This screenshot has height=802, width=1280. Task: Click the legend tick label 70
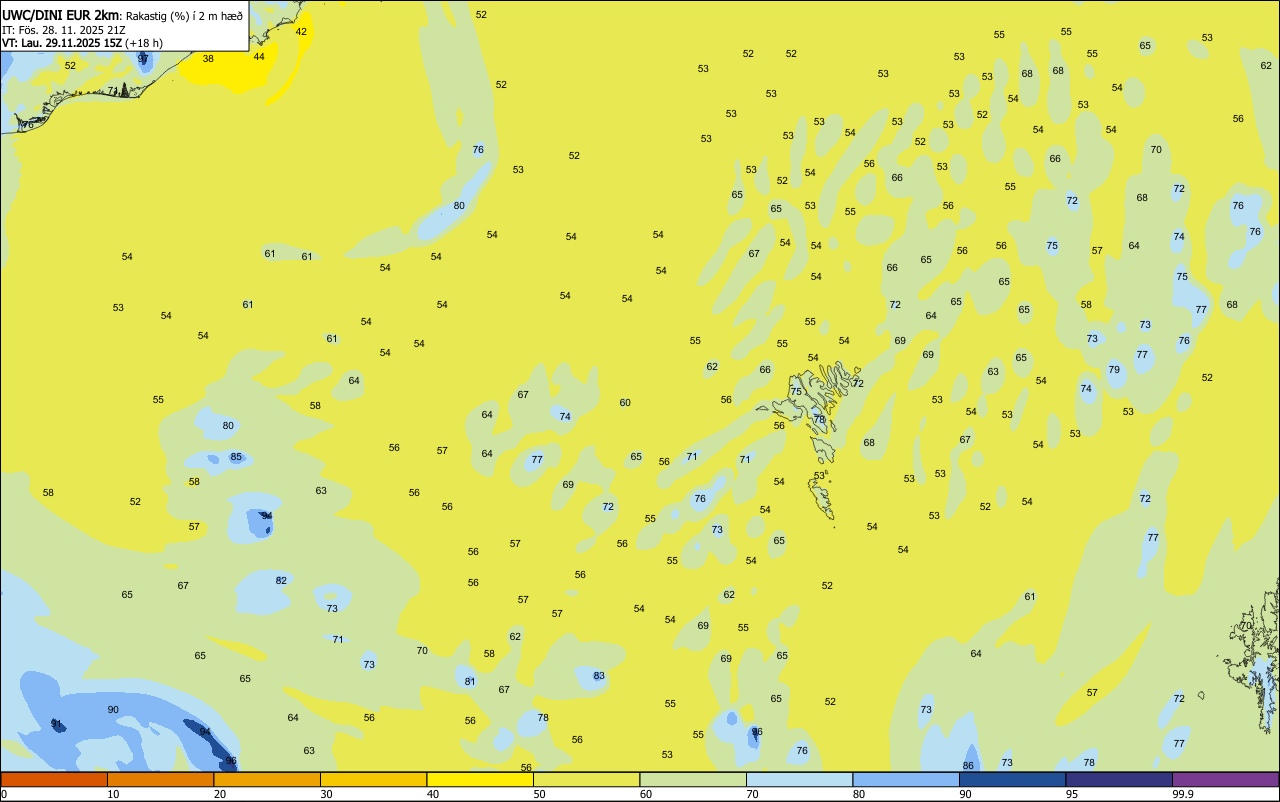coord(752,794)
